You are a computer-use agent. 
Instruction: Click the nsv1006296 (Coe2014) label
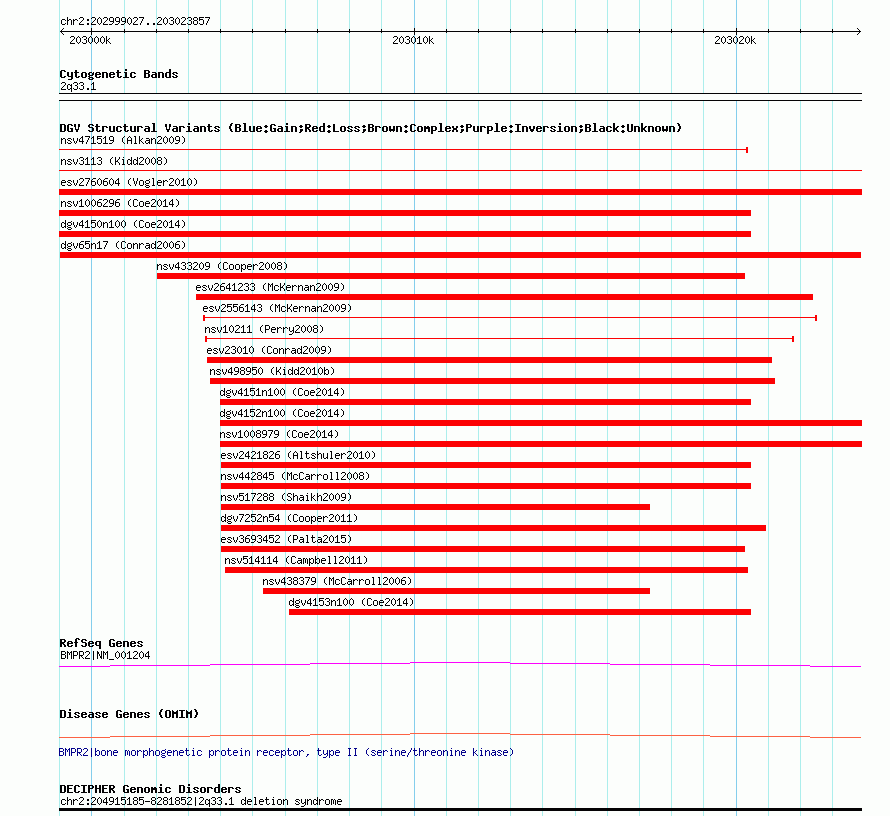point(120,203)
